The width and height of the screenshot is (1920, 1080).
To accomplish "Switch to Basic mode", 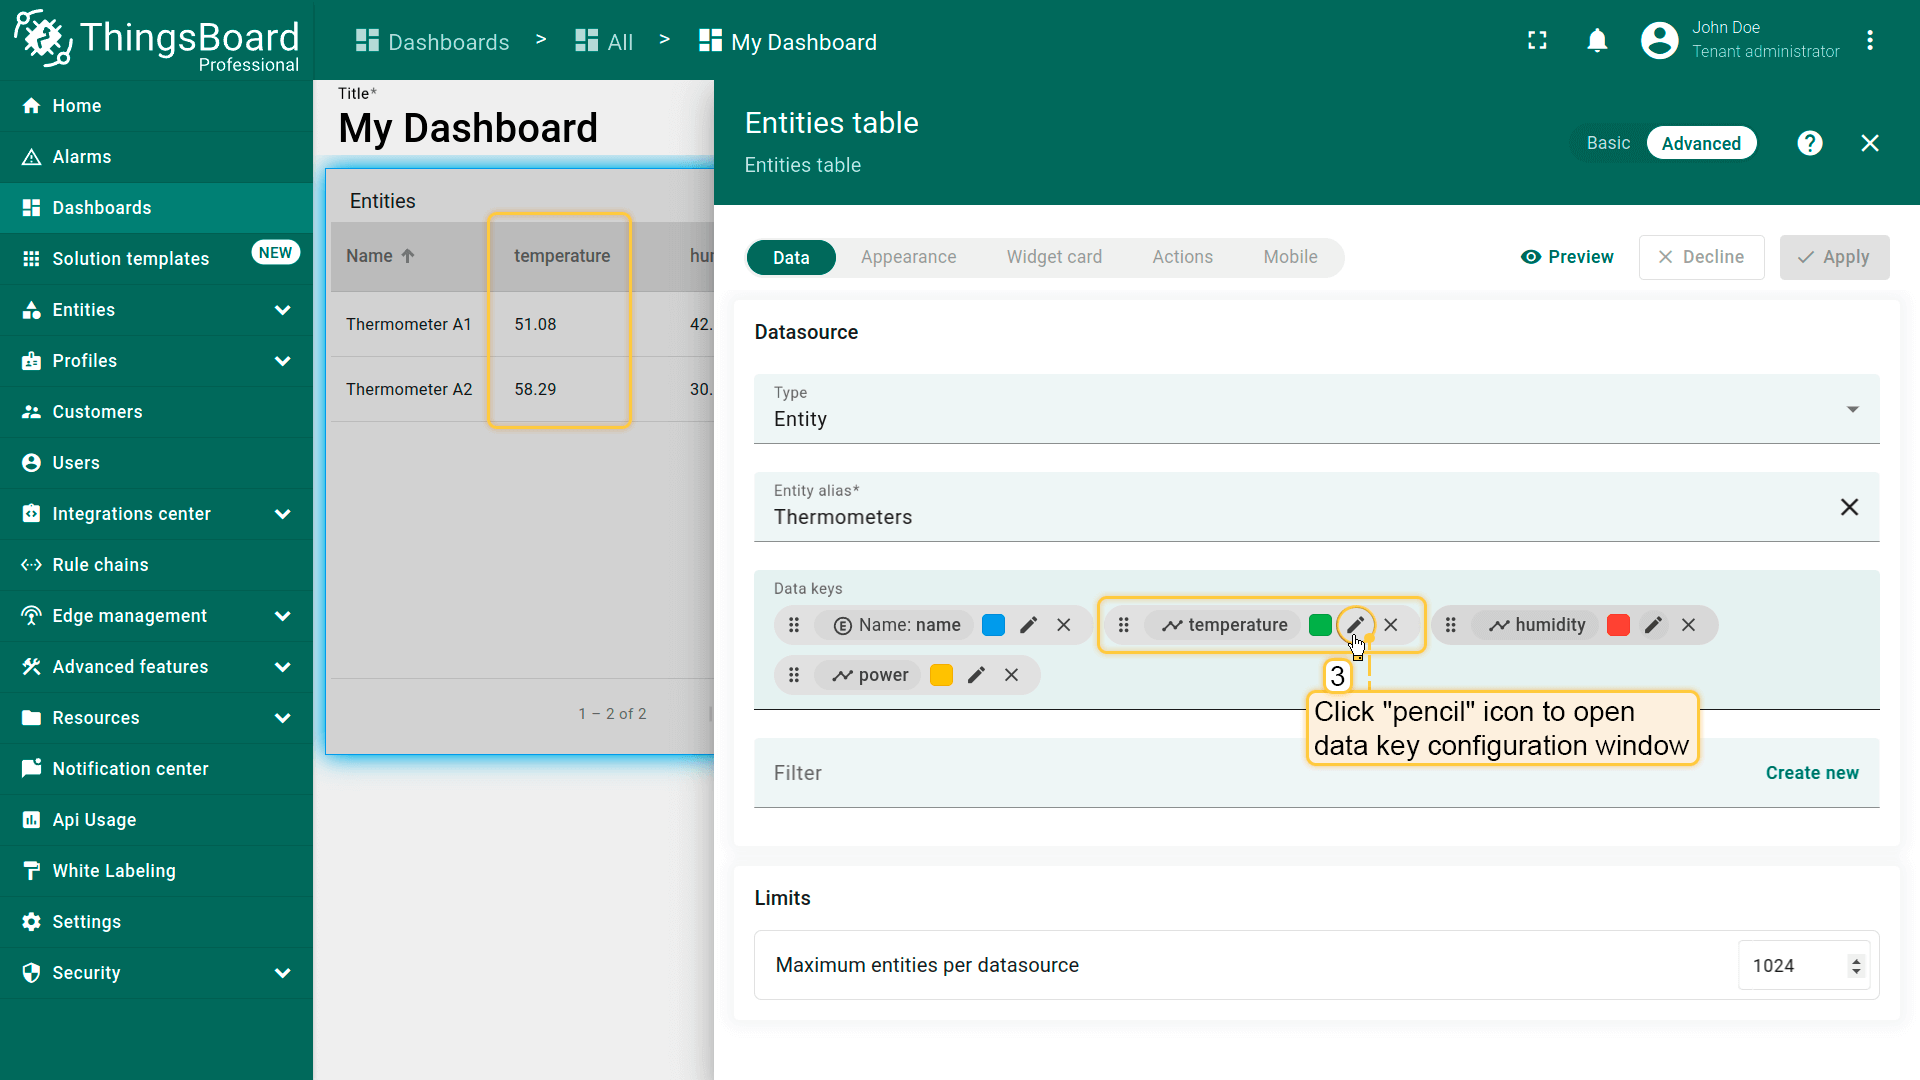I will click(1608, 143).
